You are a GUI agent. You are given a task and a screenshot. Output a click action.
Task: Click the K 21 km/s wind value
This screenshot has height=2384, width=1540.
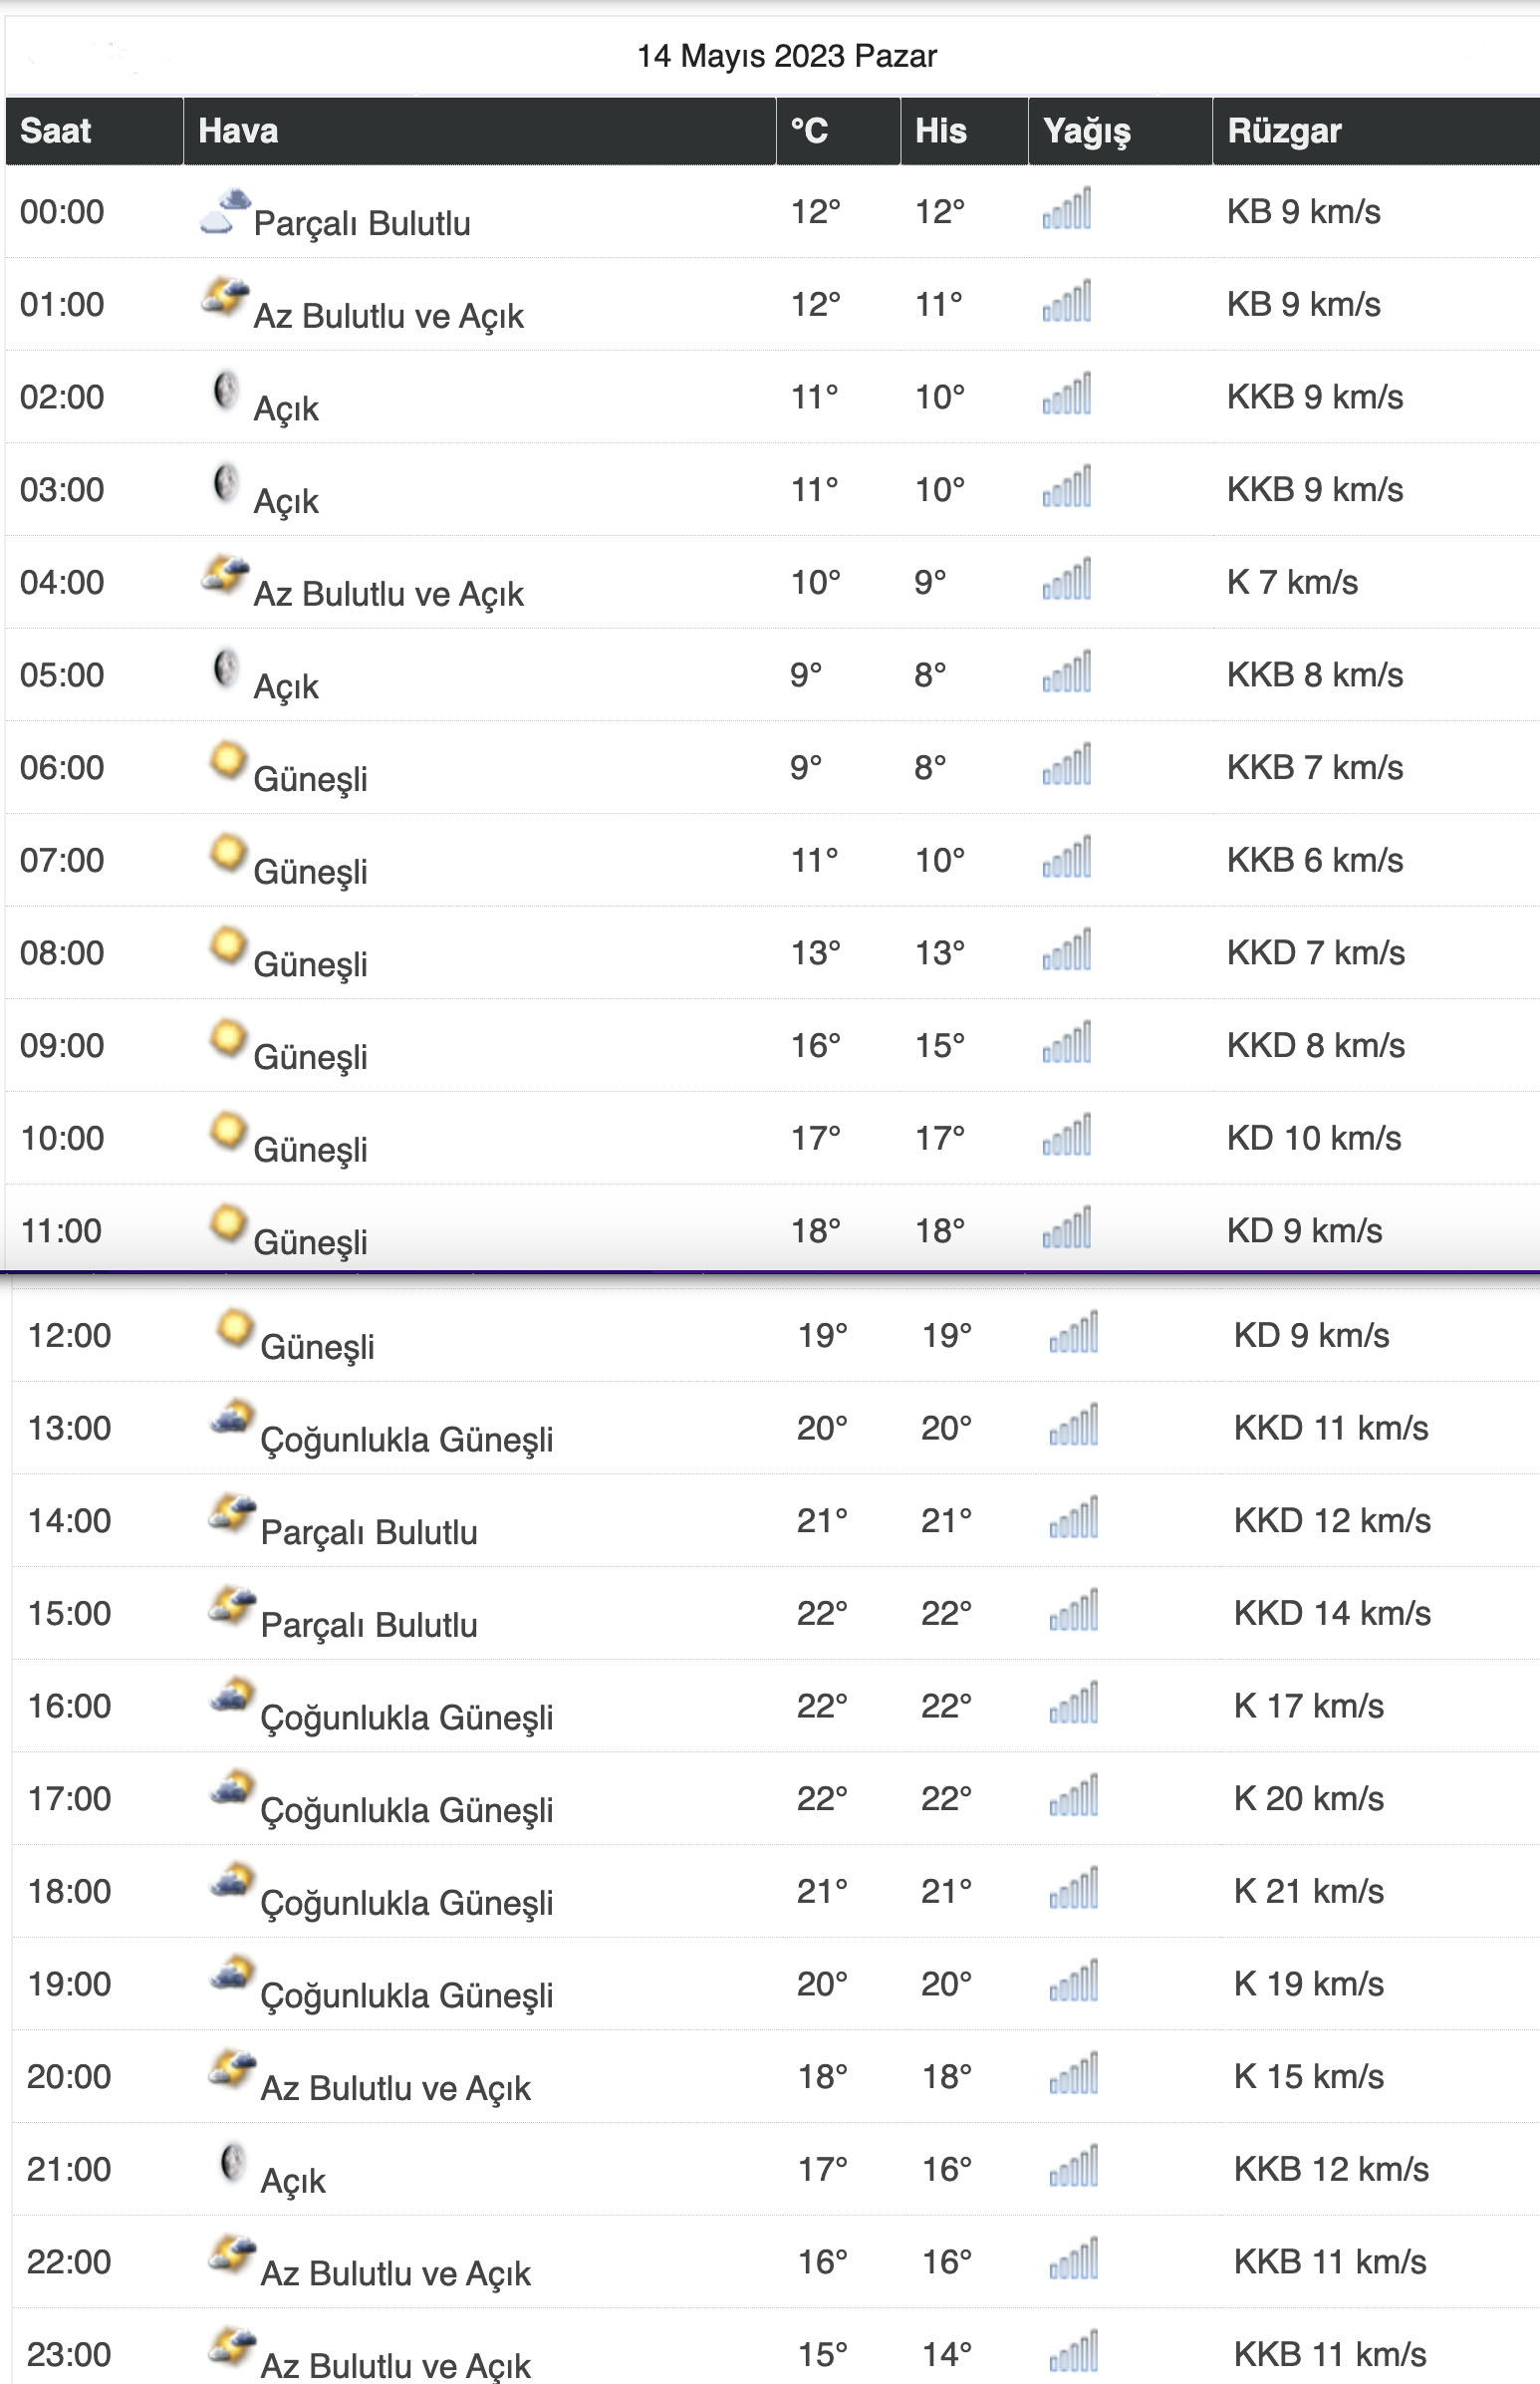pyautogui.click(x=1308, y=1891)
